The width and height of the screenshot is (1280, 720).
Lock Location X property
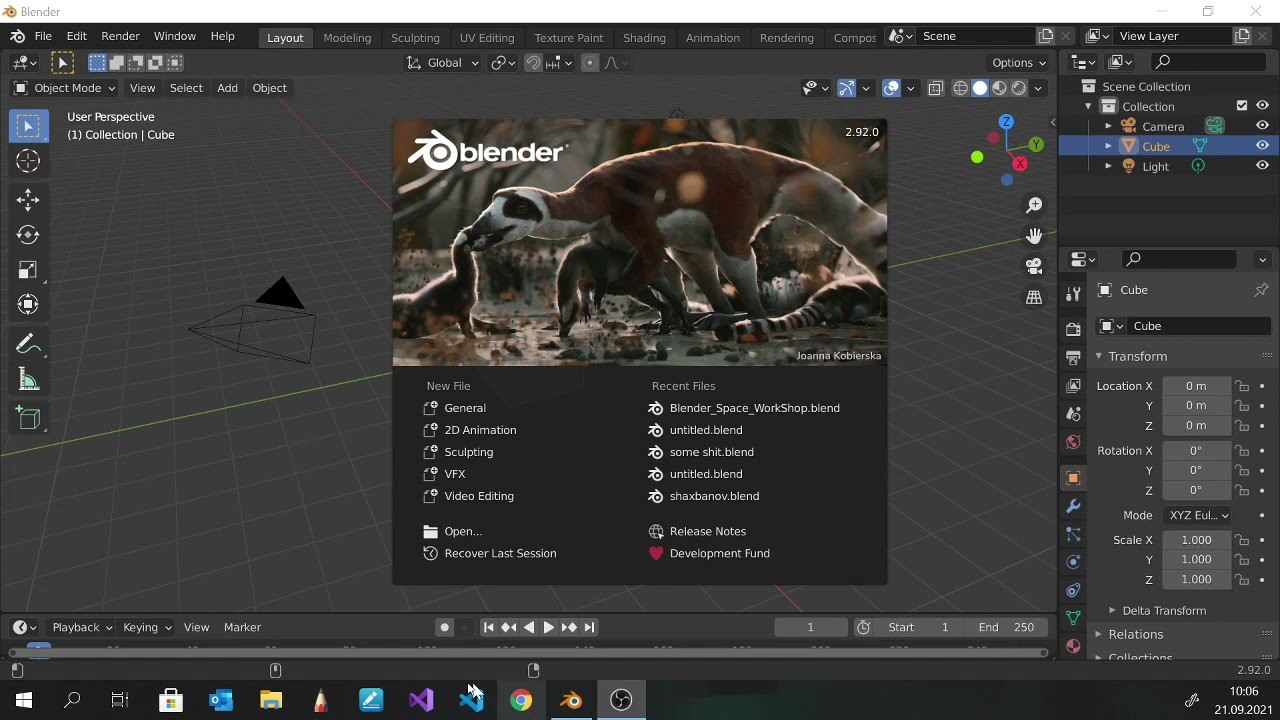pos(1241,386)
